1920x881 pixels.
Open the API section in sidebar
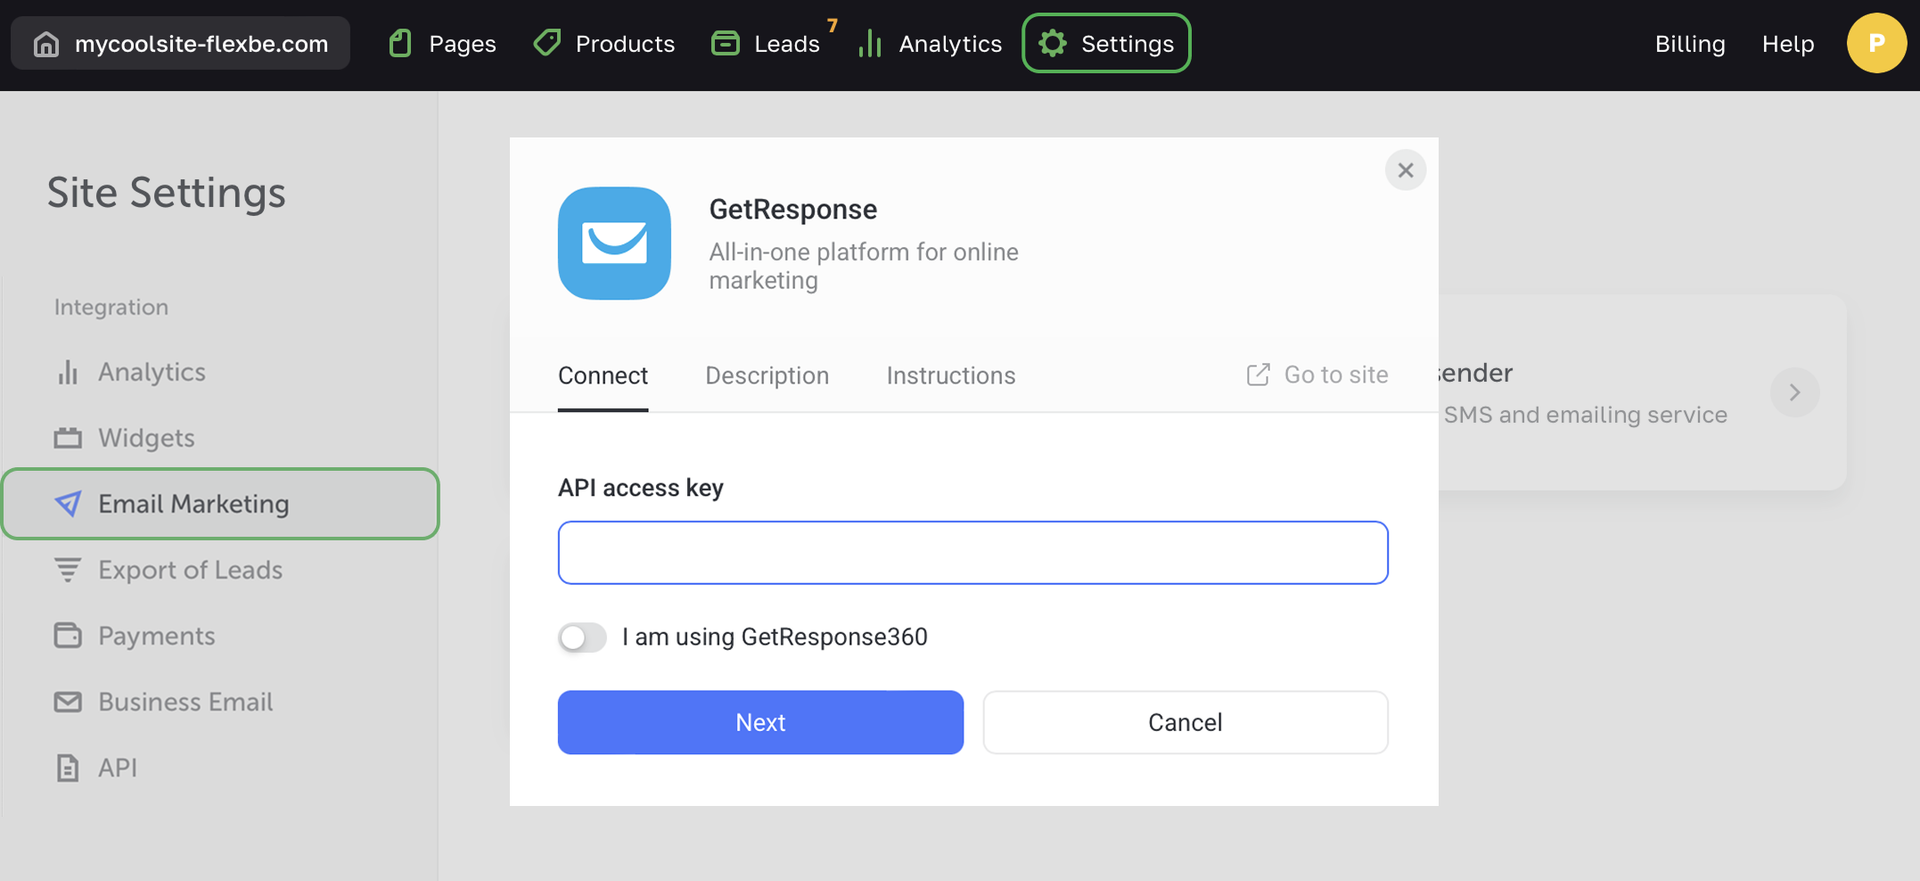(117, 768)
